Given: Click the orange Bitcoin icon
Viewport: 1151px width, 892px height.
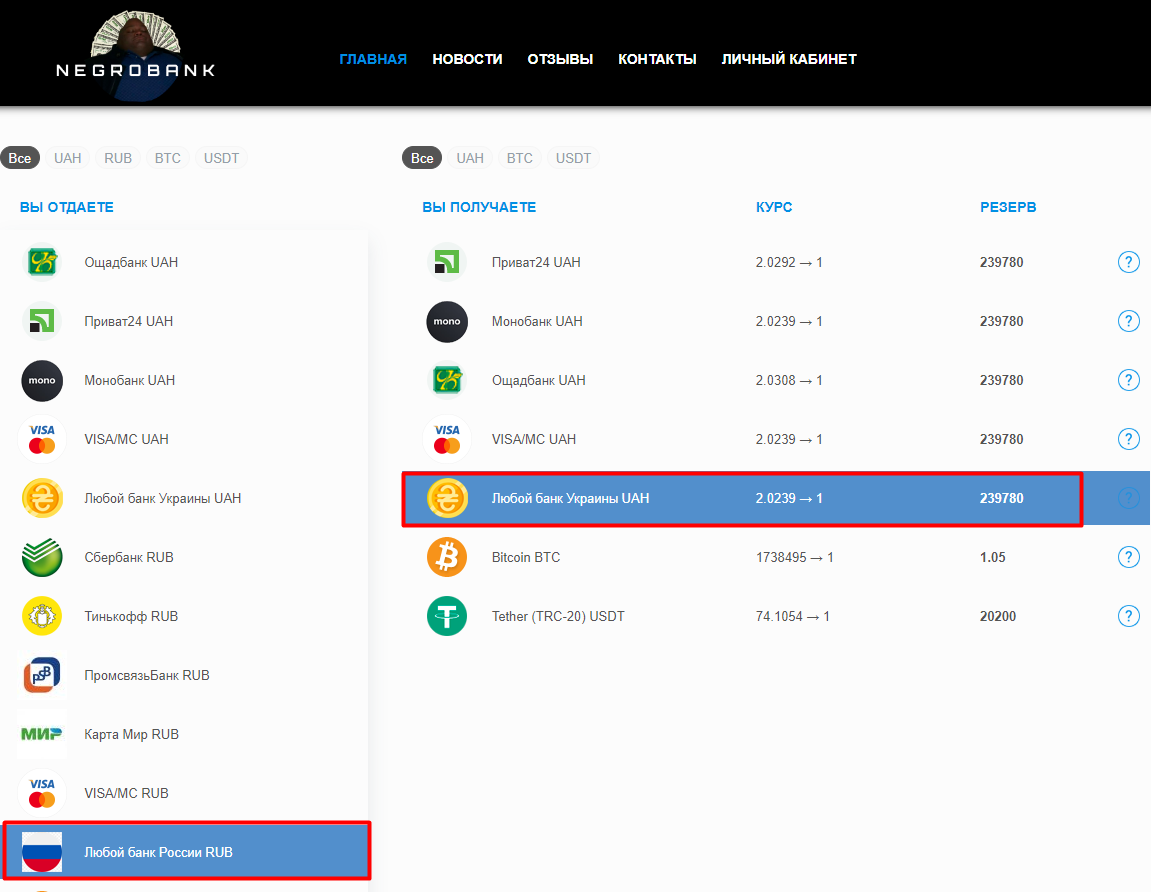Looking at the screenshot, I should click(447, 557).
